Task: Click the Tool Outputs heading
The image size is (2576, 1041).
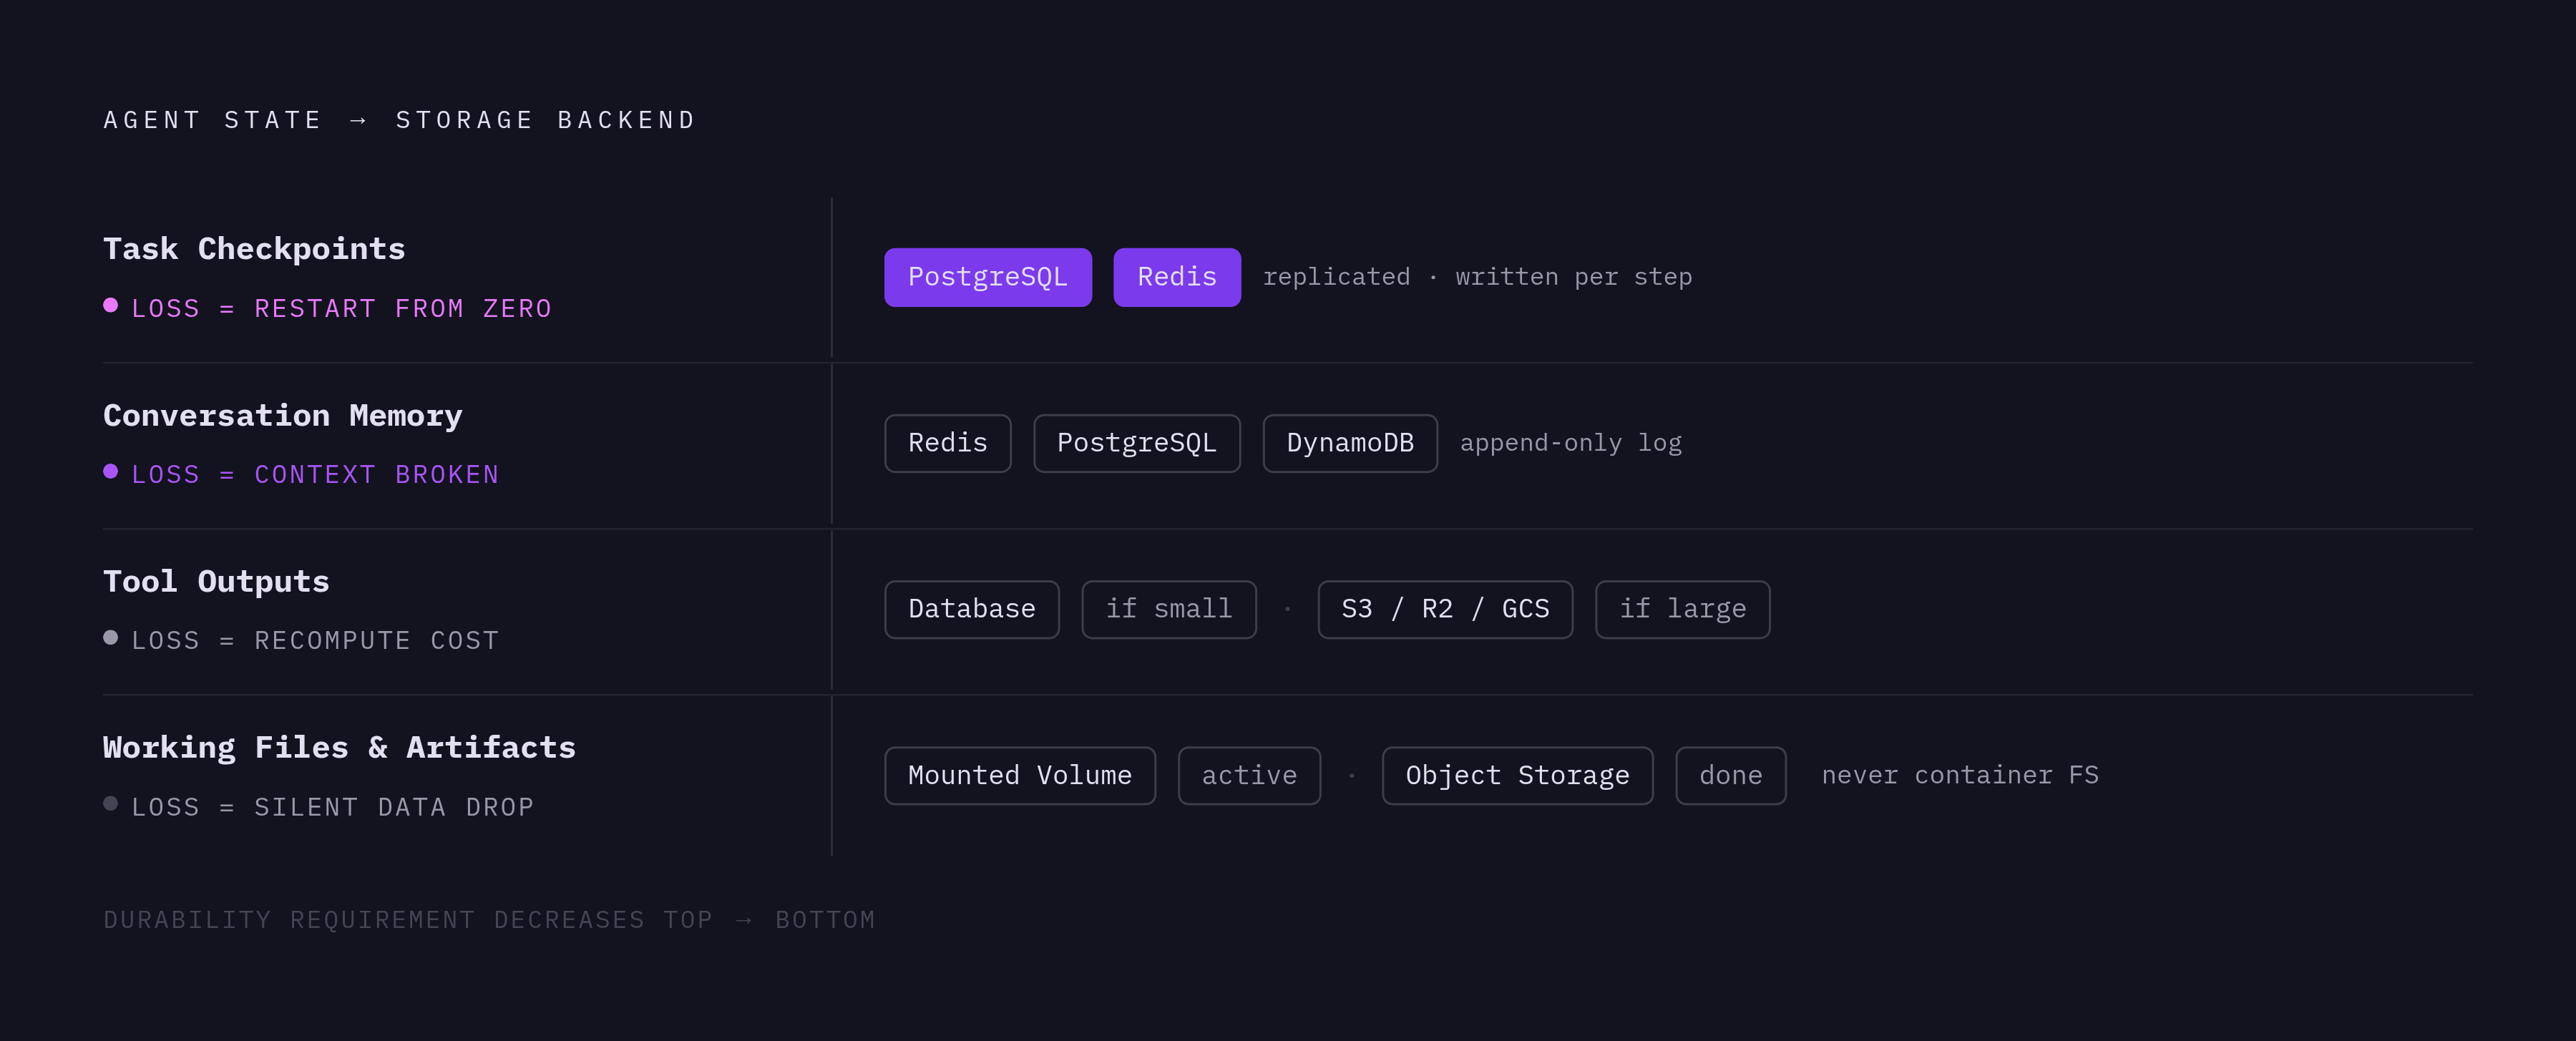Action: point(216,581)
